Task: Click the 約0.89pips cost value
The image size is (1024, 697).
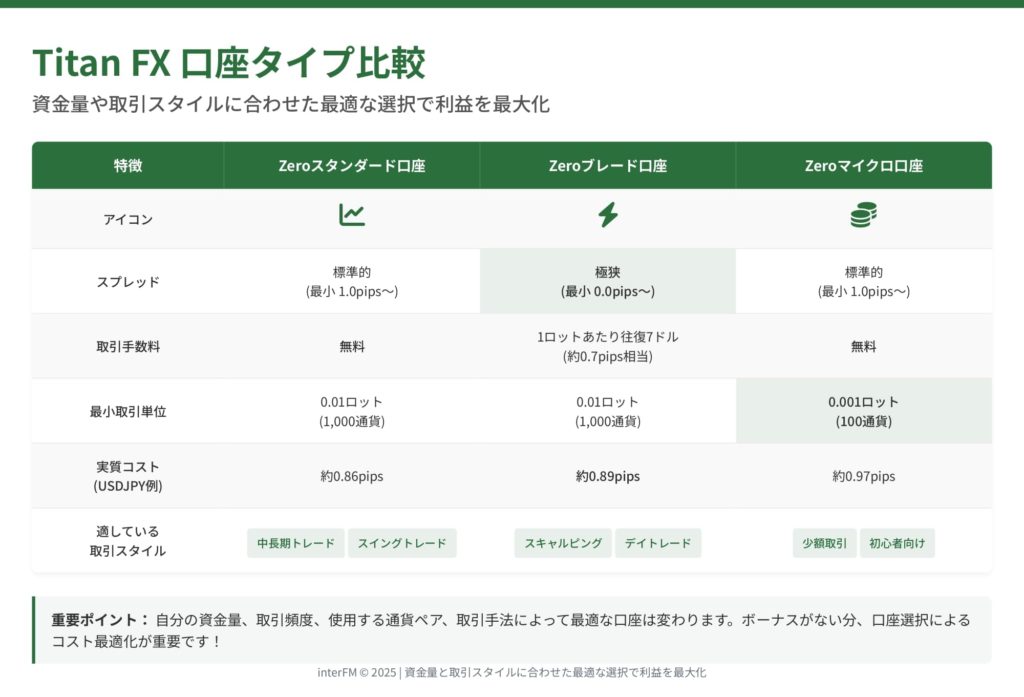Action: coord(607,476)
